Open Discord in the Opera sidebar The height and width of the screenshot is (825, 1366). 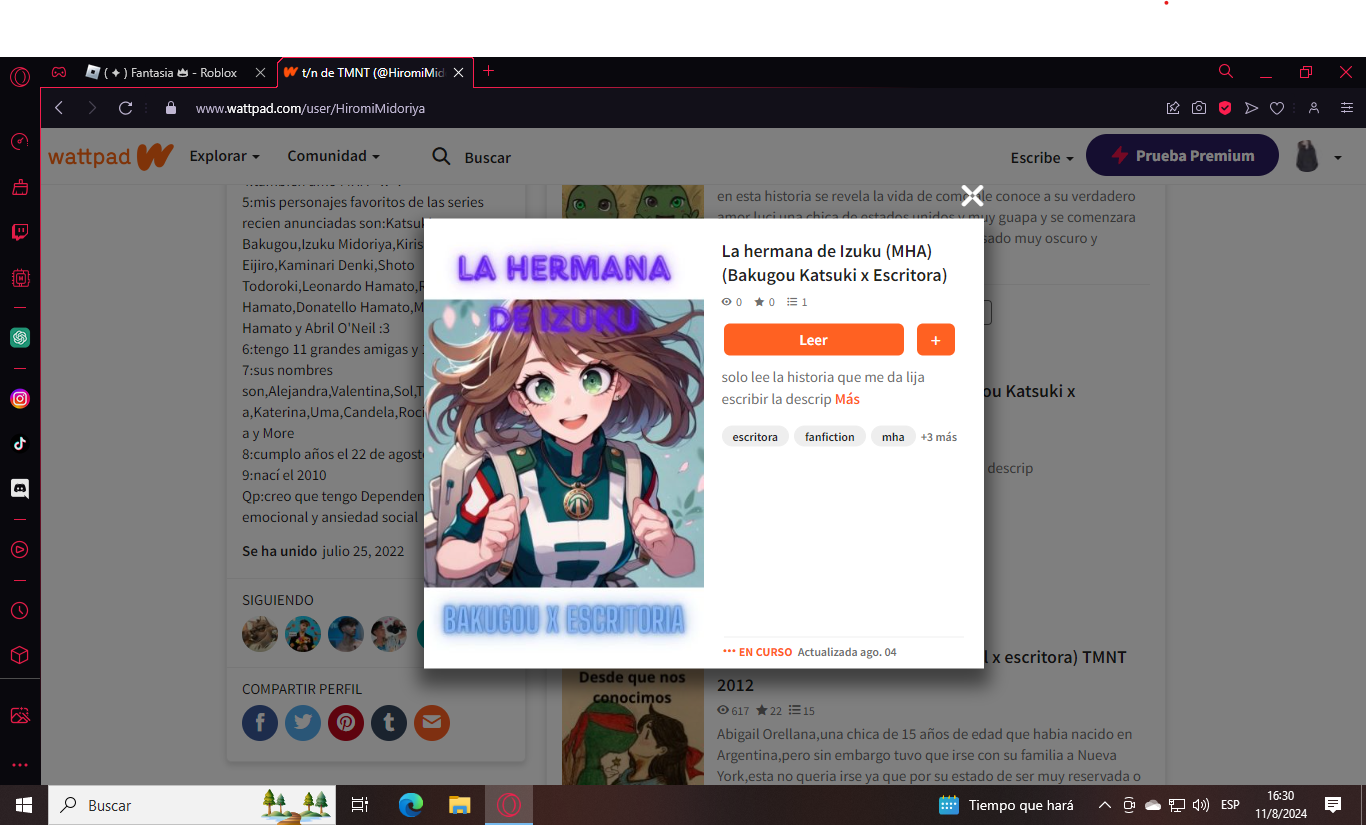pyautogui.click(x=20, y=489)
